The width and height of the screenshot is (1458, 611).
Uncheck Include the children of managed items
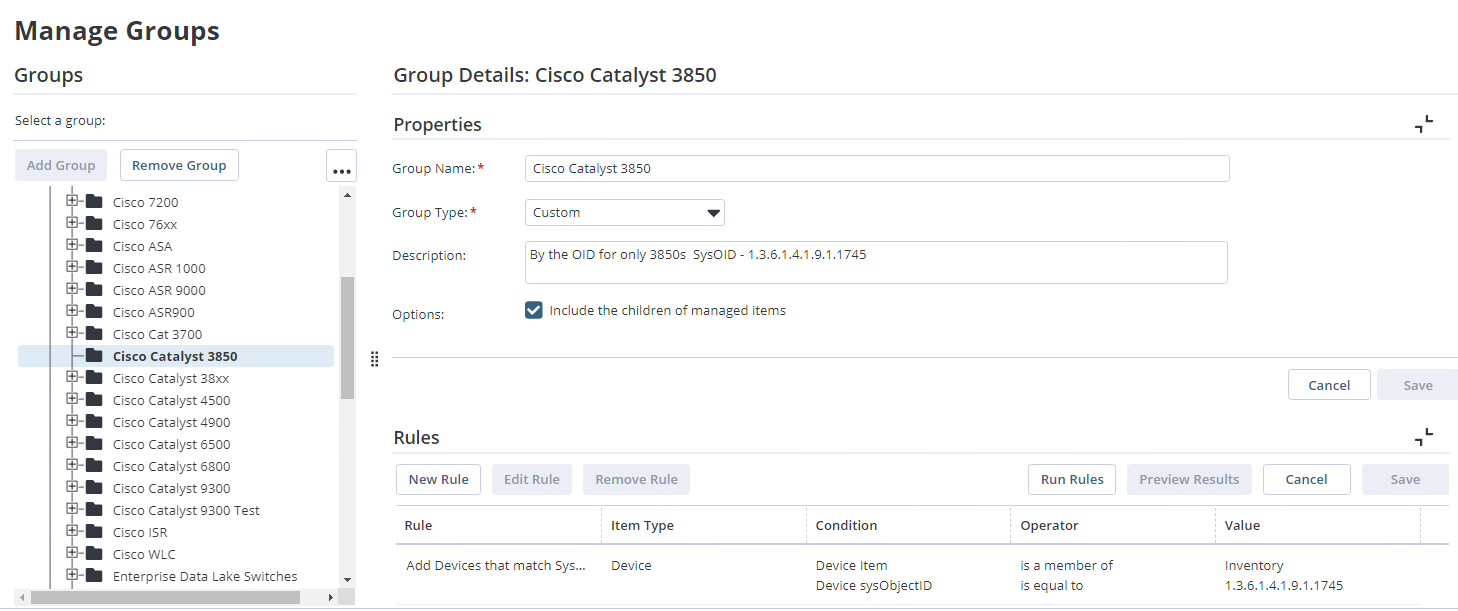[533, 310]
